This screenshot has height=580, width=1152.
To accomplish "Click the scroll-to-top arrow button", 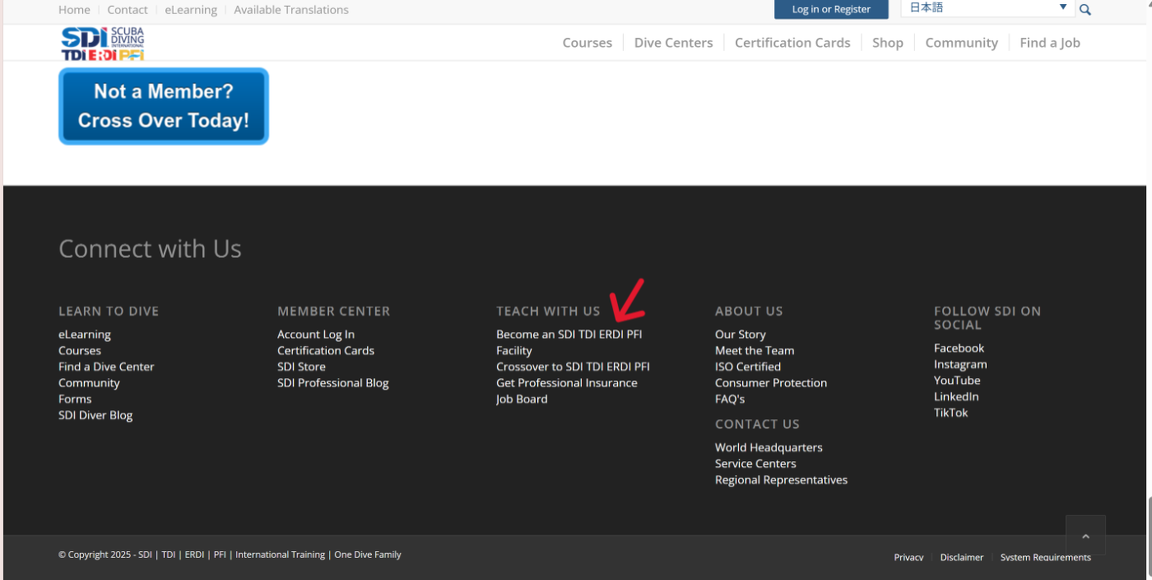I will click(x=1085, y=535).
